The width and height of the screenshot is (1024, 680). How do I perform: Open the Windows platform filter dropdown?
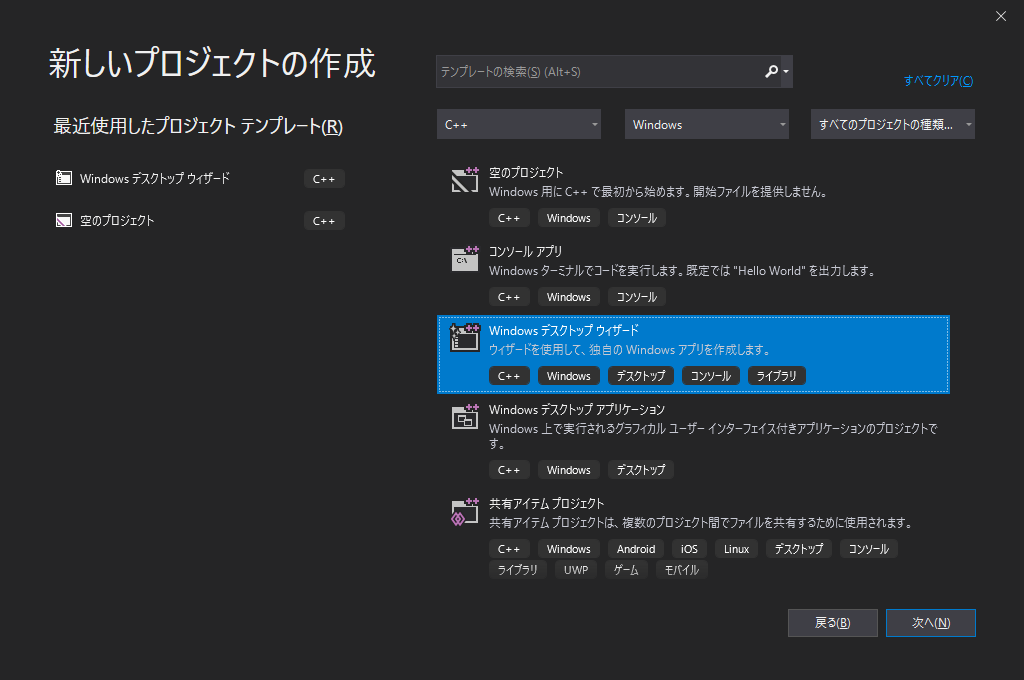(x=706, y=124)
